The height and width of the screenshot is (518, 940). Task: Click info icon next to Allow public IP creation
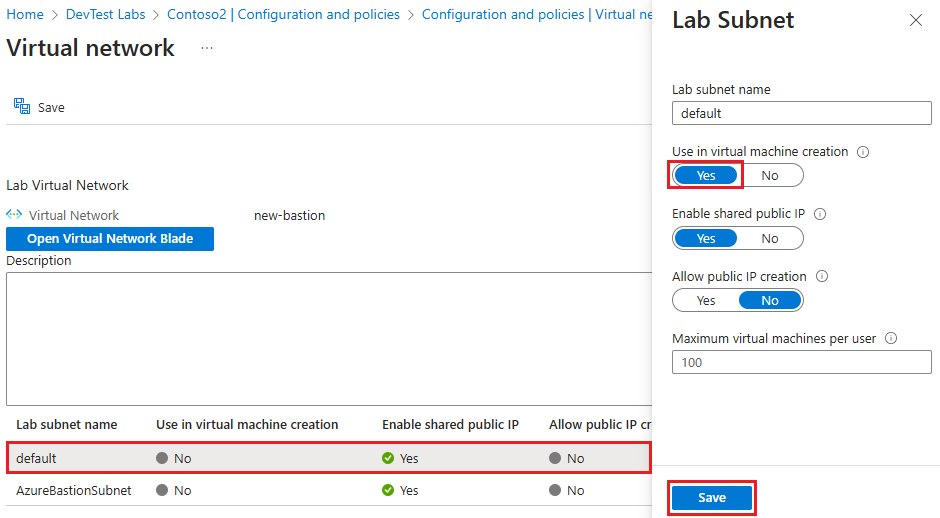(822, 277)
